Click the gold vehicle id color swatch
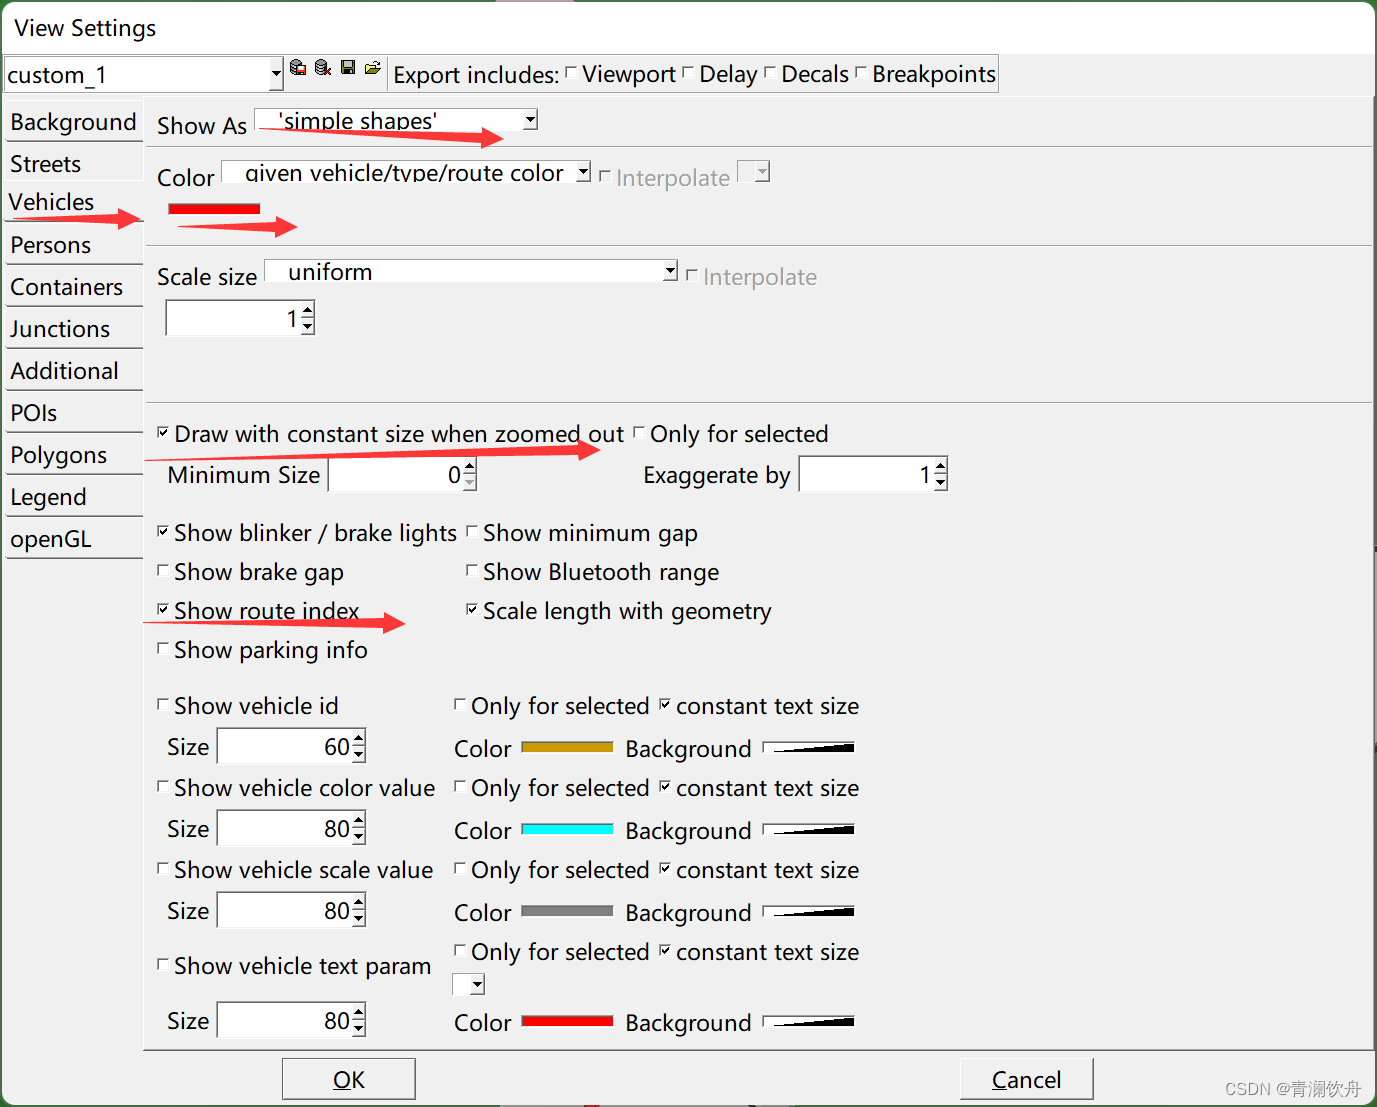Screen dimensions: 1377x1107 [567, 747]
